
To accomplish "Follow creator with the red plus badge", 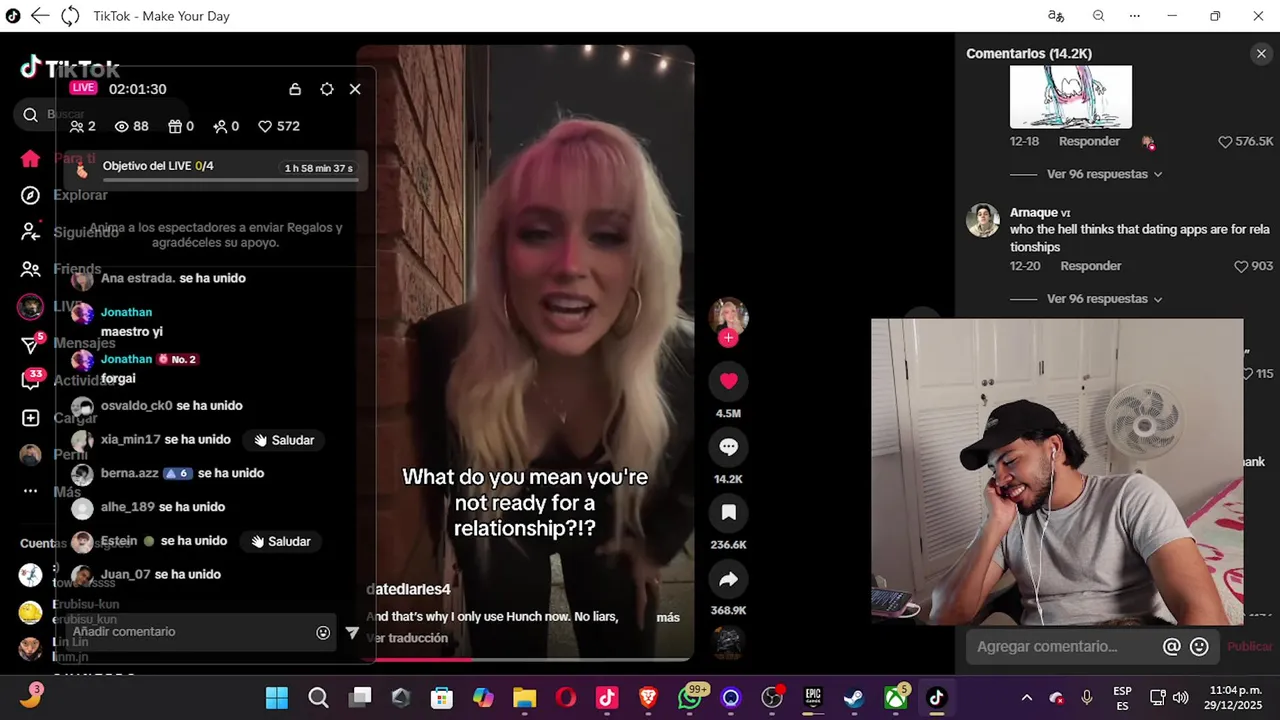I will 728,338.
